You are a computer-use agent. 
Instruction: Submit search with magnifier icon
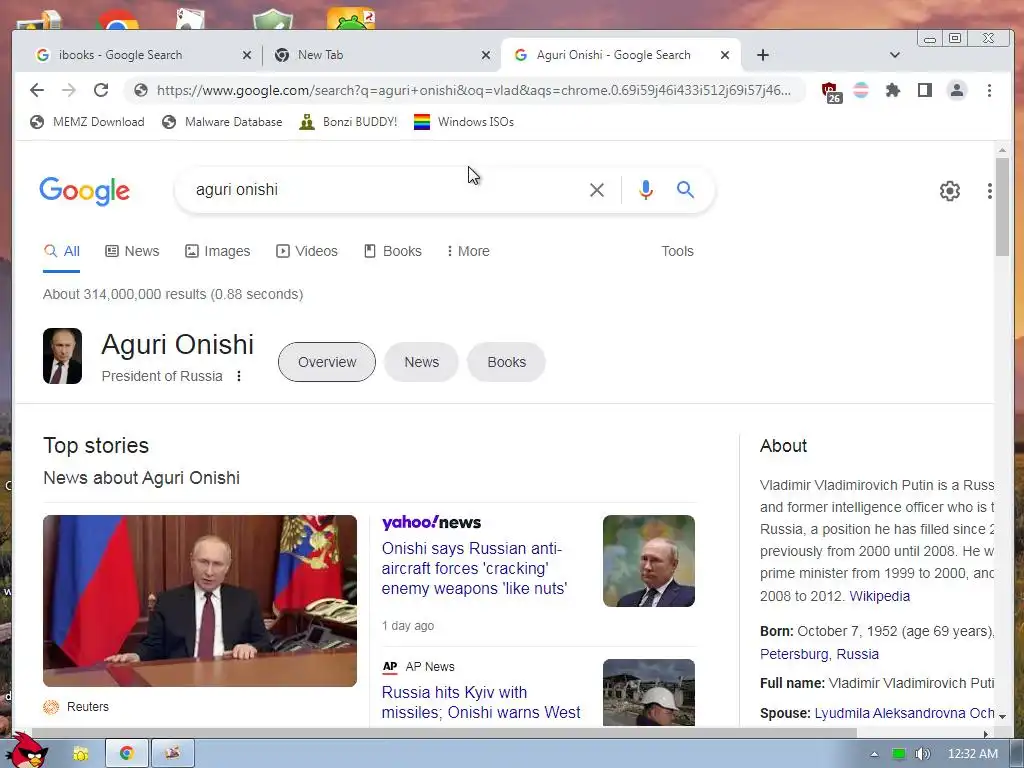[x=685, y=189]
